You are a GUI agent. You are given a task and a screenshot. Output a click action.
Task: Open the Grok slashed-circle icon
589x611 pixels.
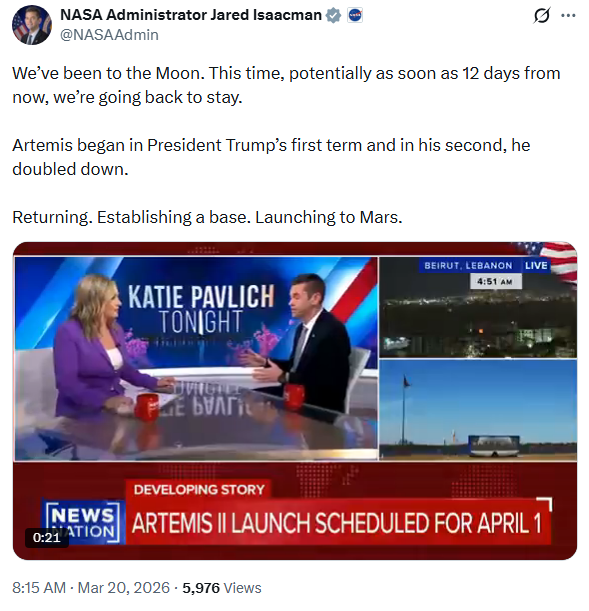(541, 16)
